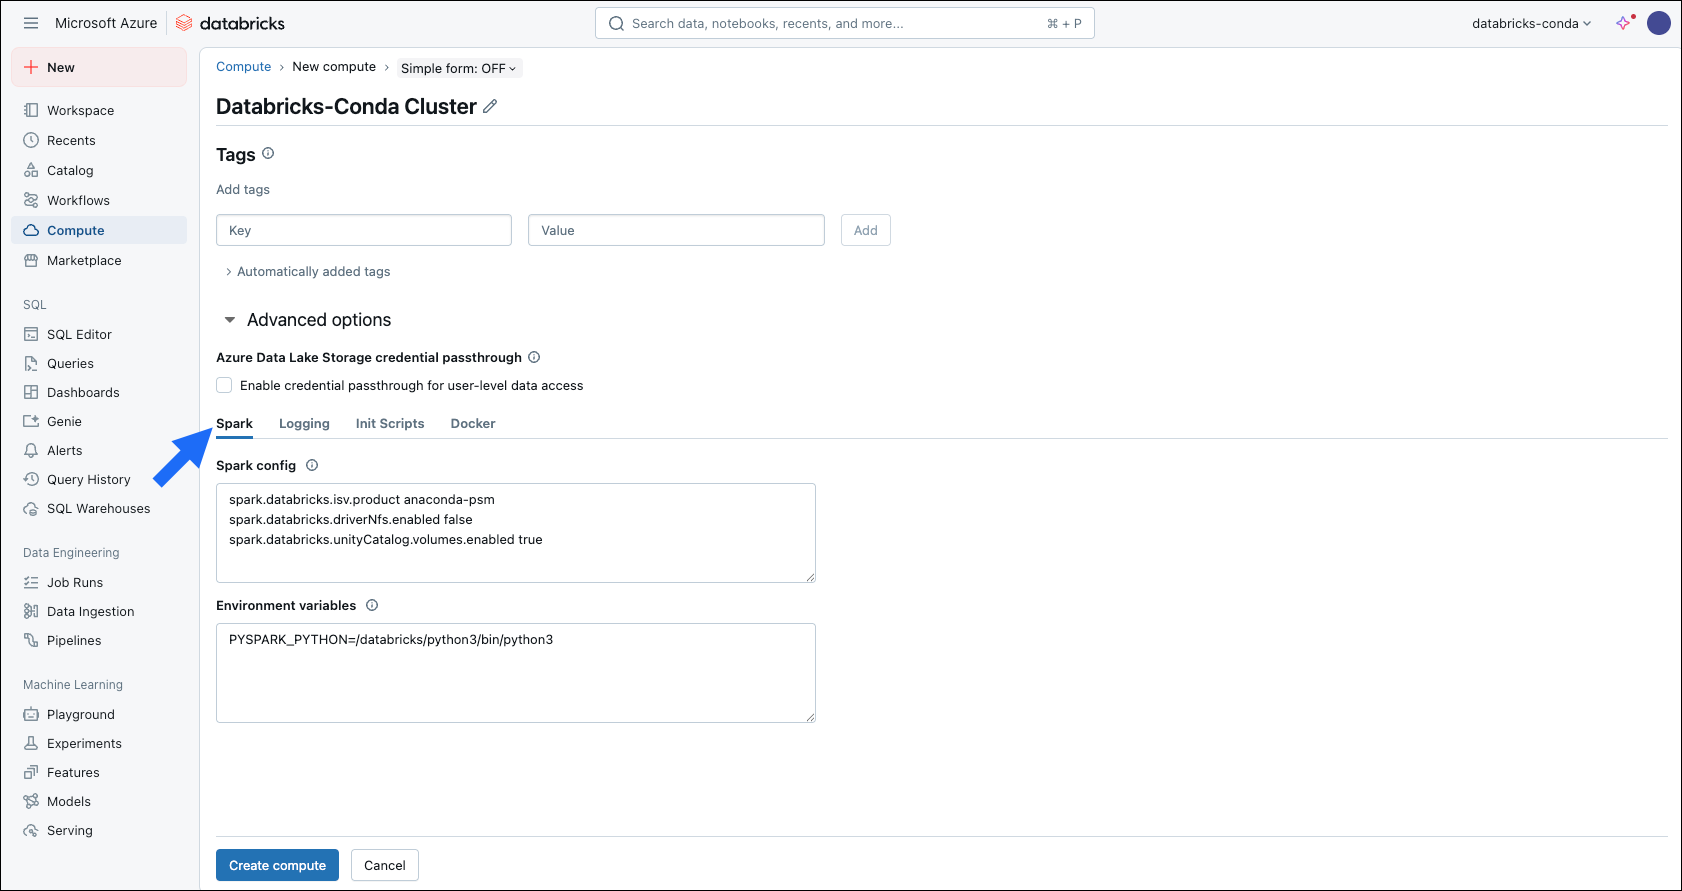The image size is (1682, 891).
Task: Focus the tag Value input field
Action: click(x=676, y=230)
